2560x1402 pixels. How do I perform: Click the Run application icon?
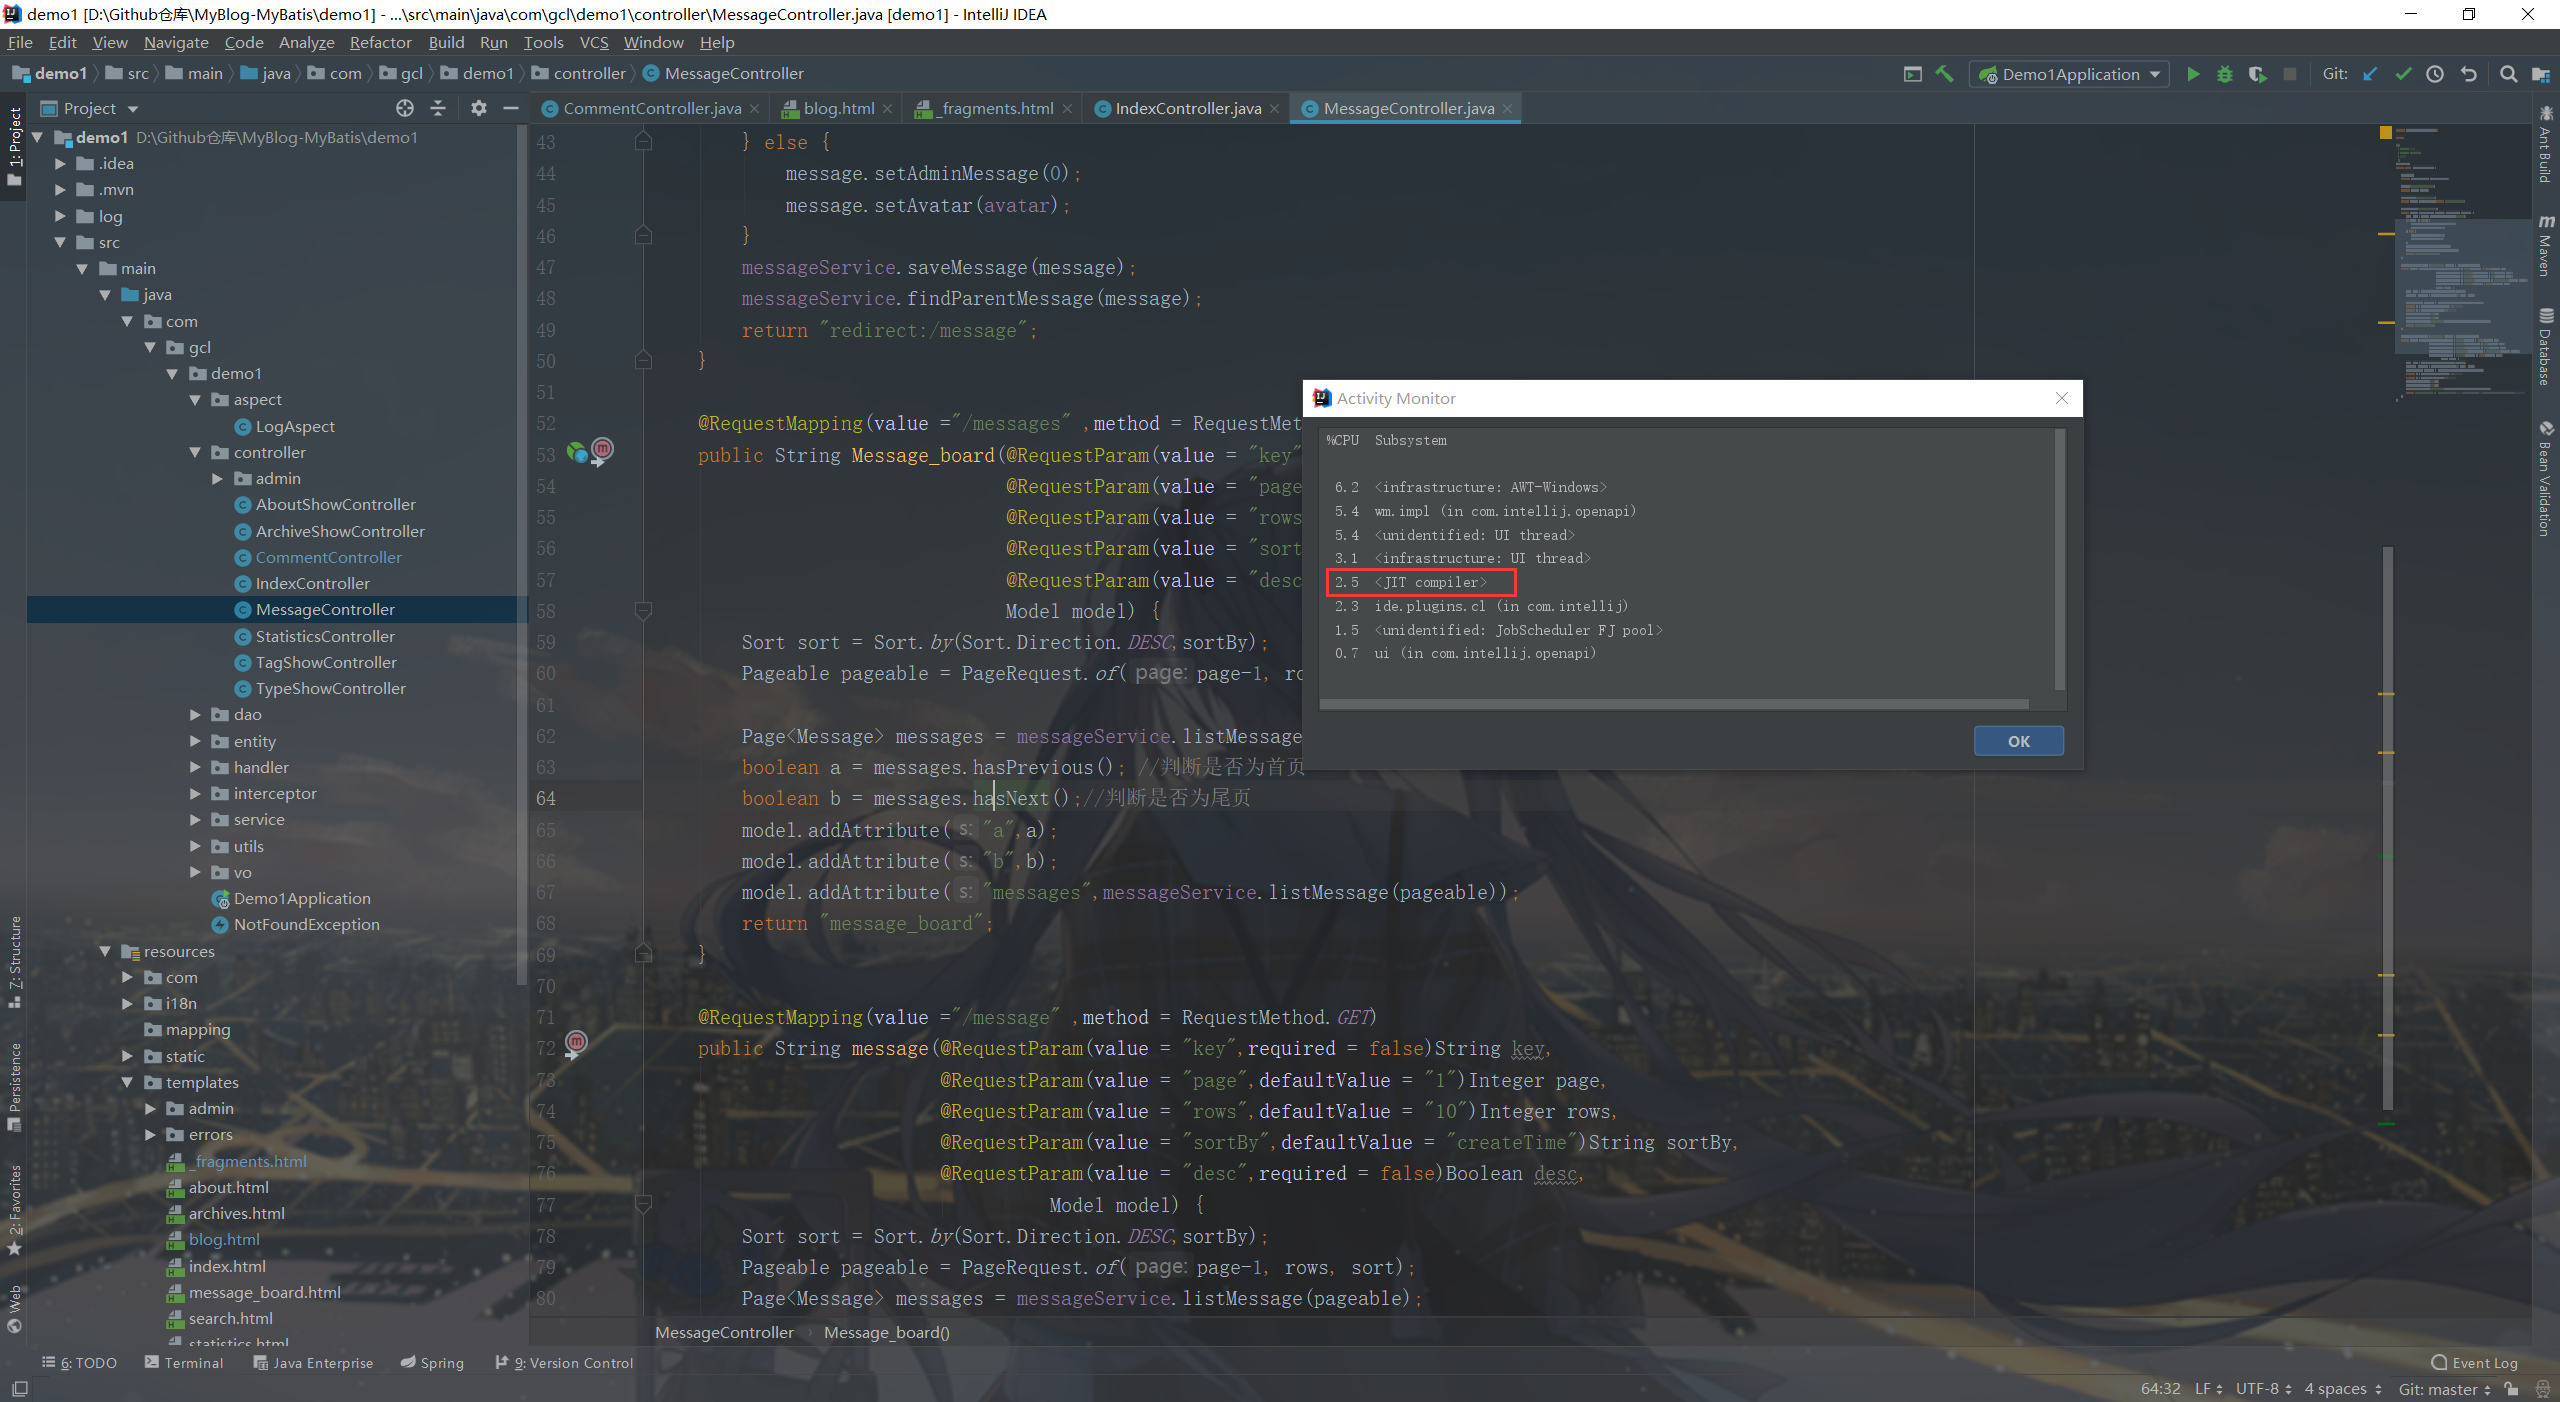2194,73
